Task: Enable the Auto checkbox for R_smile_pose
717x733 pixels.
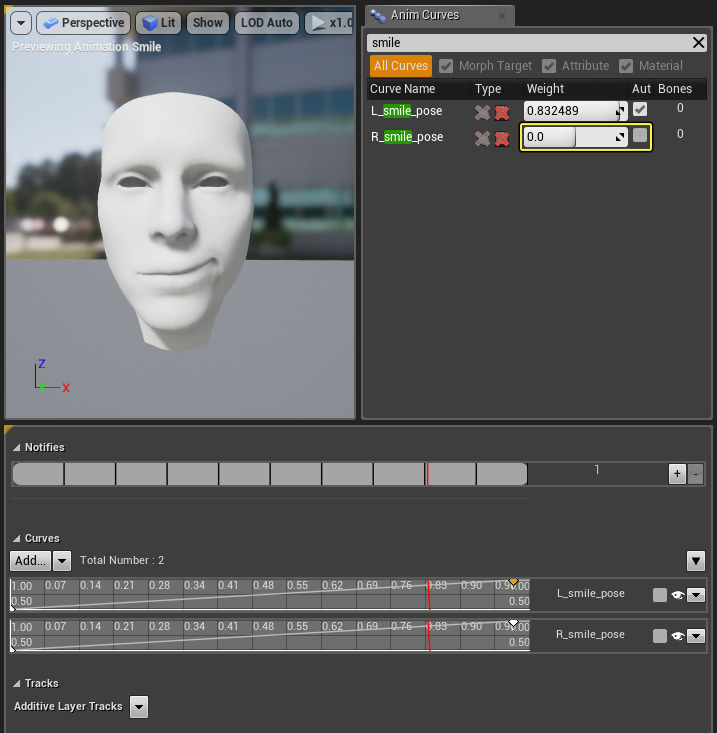Action: point(640,135)
